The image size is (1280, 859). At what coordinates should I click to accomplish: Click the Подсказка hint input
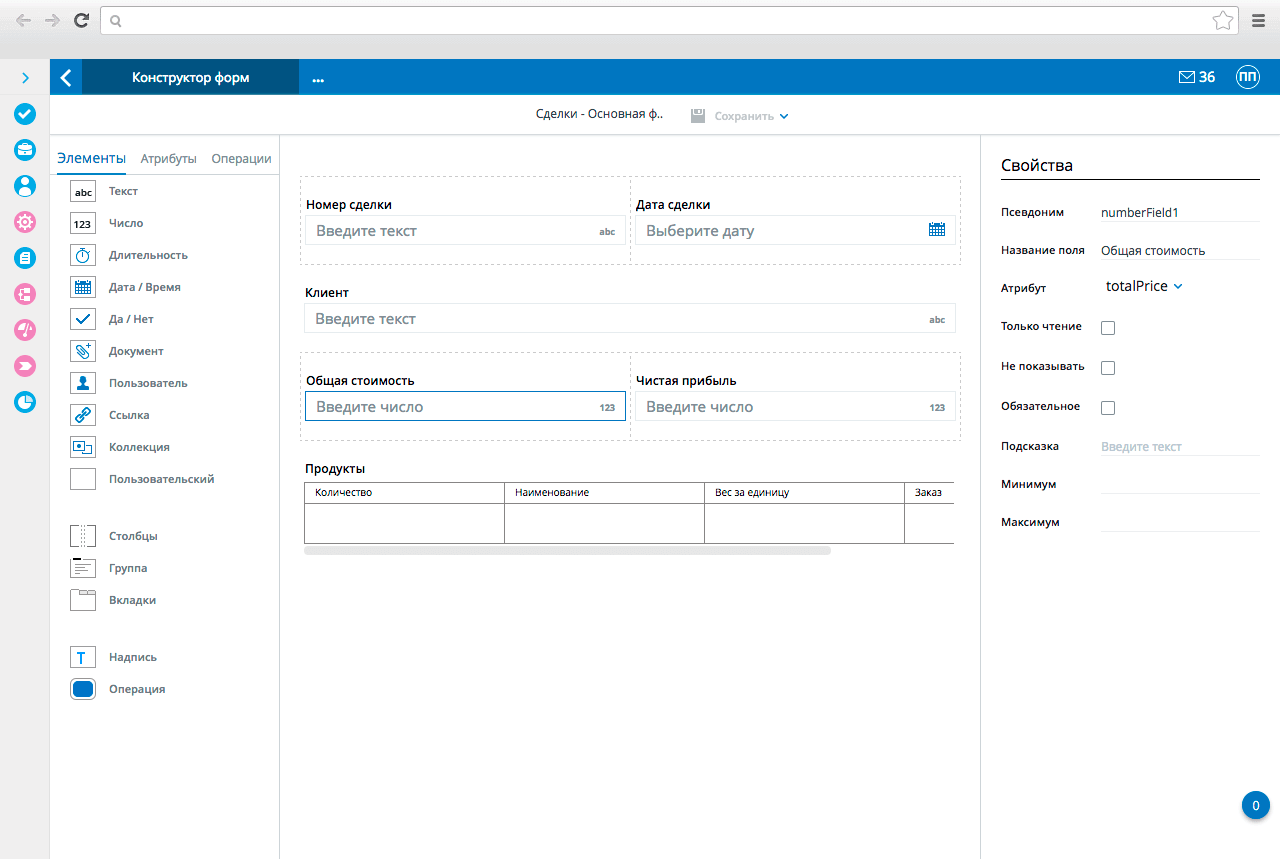(x=1179, y=447)
